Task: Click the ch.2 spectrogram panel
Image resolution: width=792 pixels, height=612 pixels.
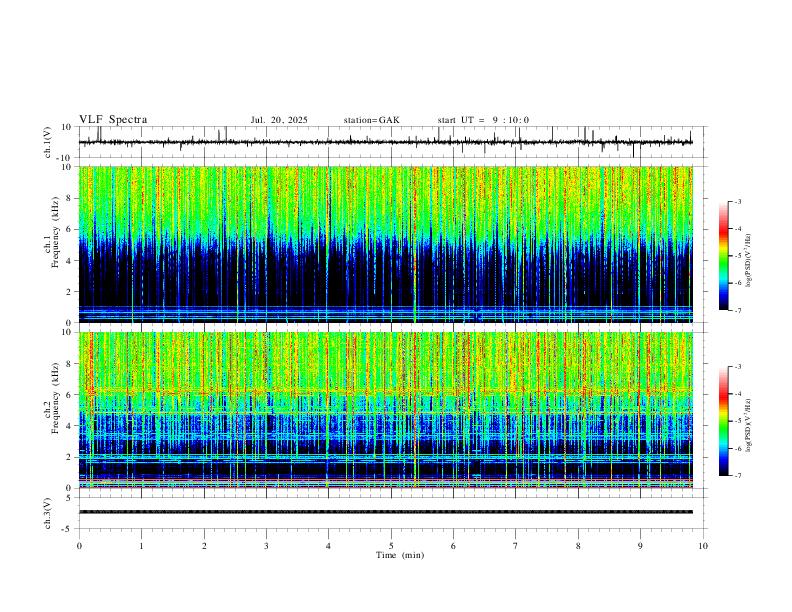Action: click(386, 410)
